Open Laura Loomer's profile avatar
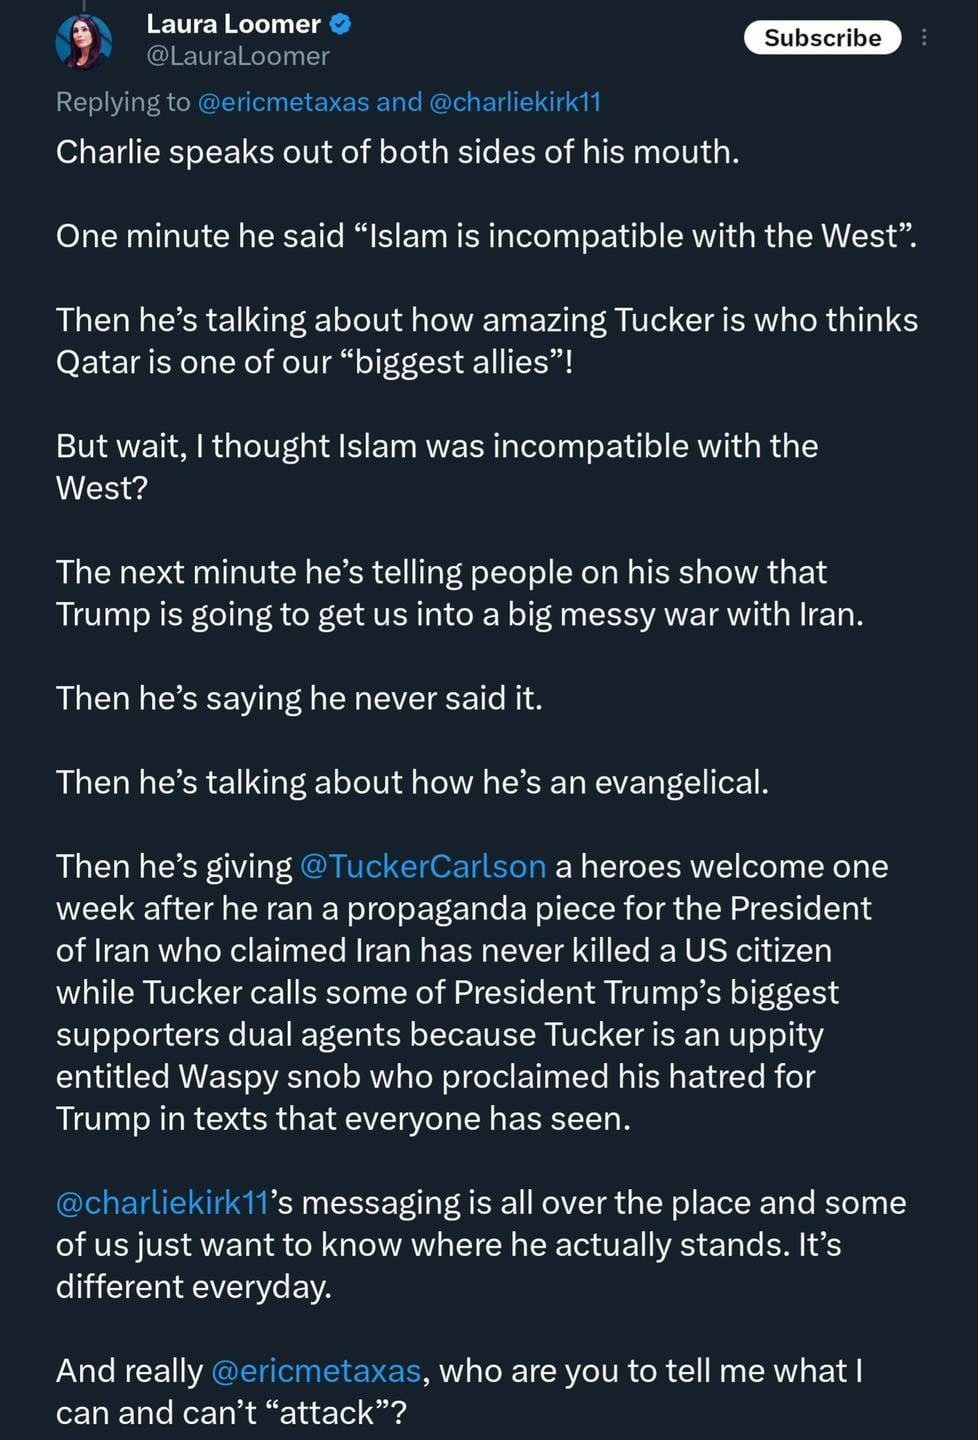This screenshot has width=978, height=1440. (84, 42)
